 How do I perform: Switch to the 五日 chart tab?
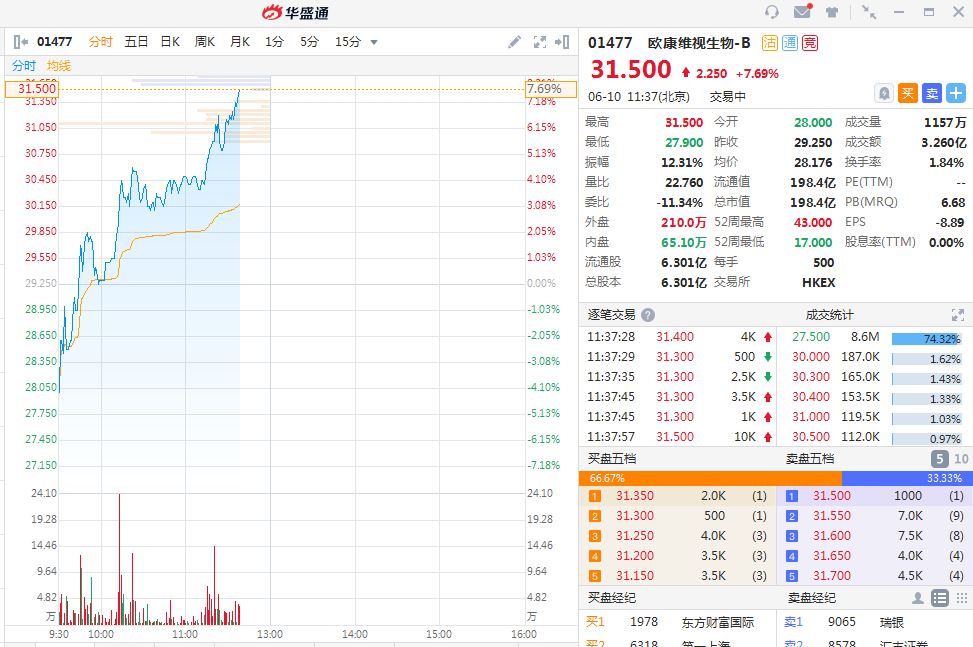coord(136,42)
